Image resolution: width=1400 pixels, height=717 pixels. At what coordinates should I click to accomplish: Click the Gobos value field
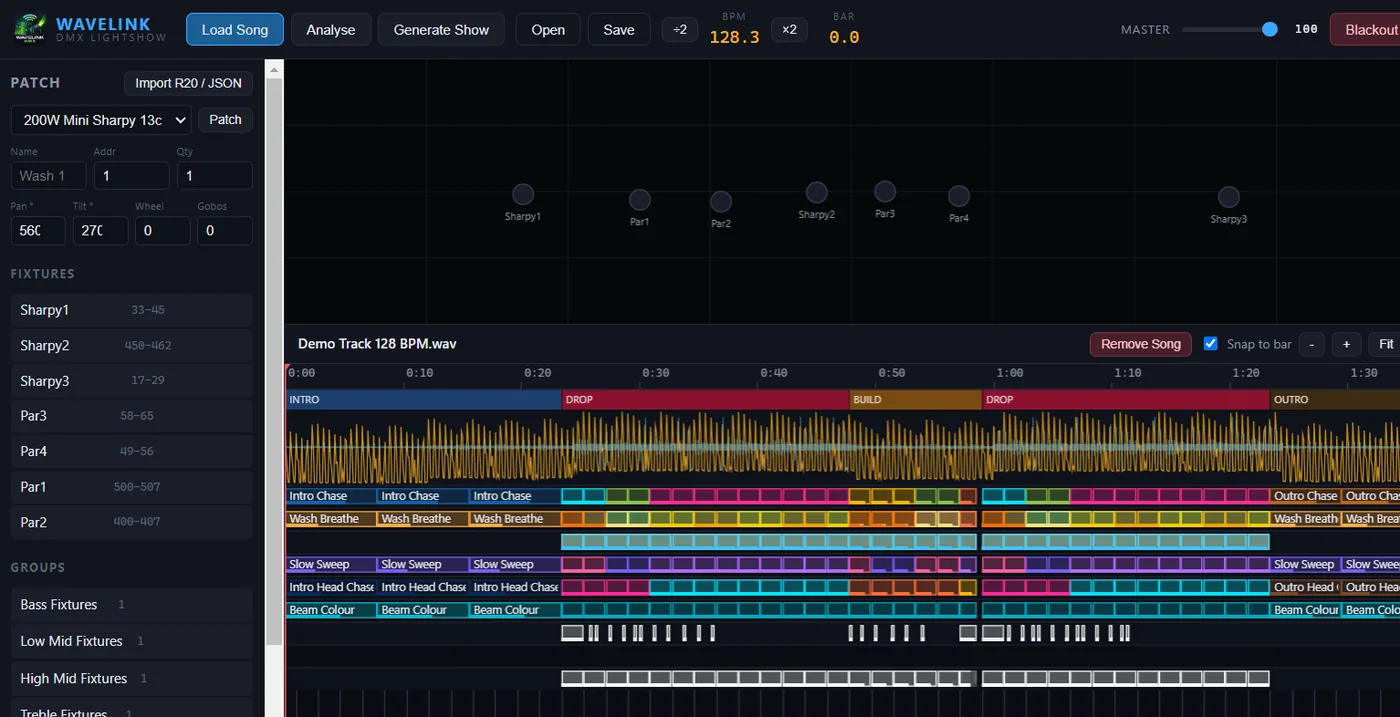click(225, 231)
